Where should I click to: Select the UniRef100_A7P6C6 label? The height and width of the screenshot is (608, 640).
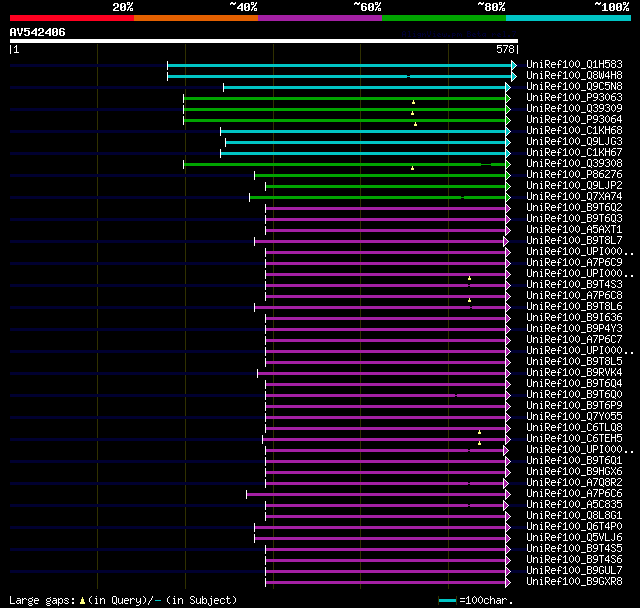[574, 494]
